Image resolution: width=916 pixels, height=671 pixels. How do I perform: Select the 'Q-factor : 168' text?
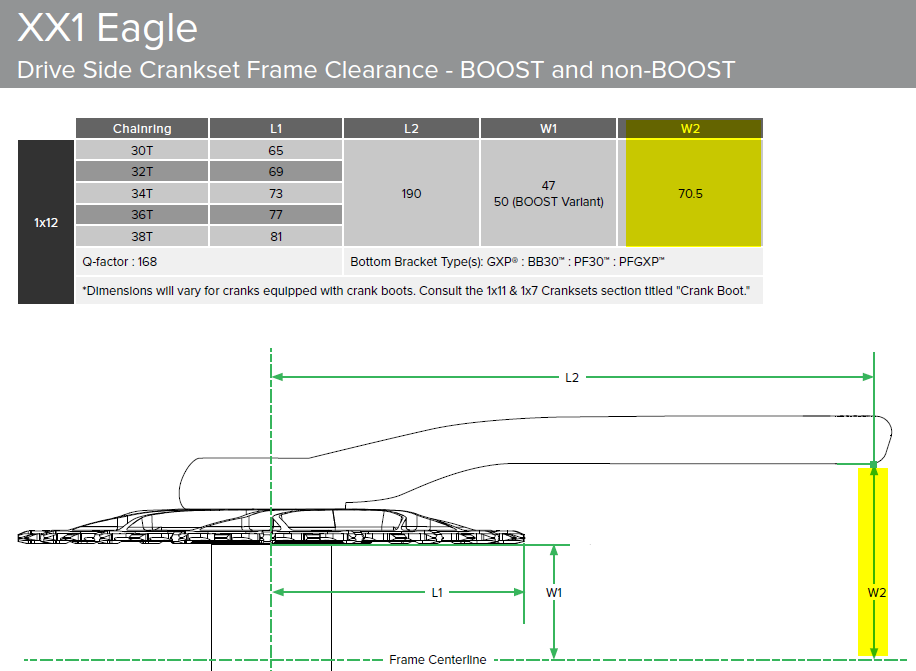click(120, 262)
